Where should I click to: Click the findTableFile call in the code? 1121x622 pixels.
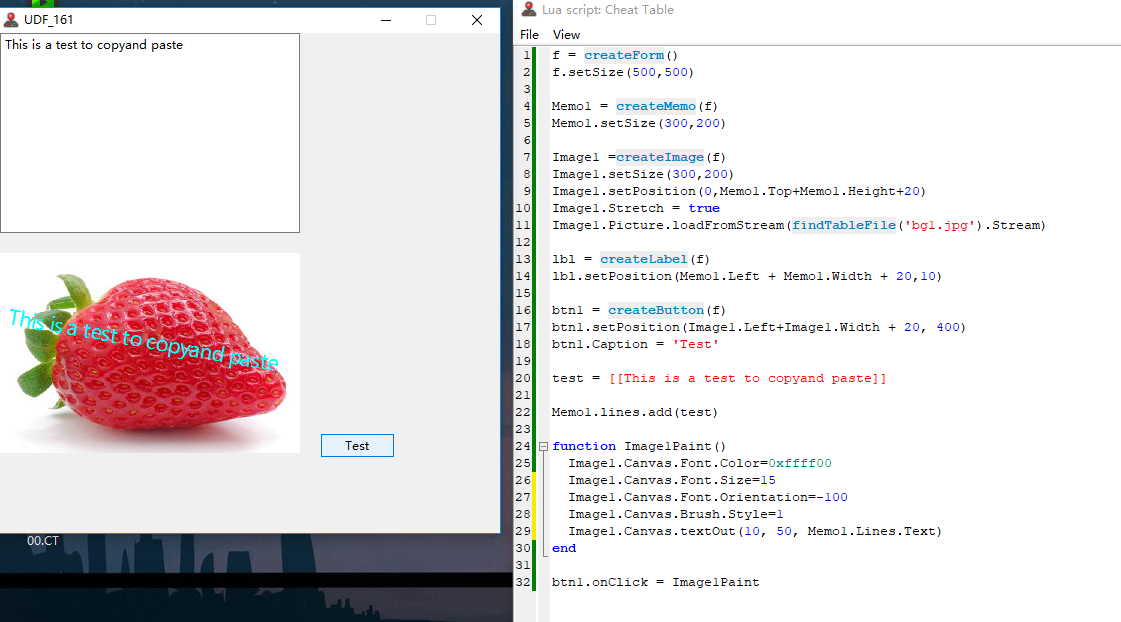[x=843, y=226]
